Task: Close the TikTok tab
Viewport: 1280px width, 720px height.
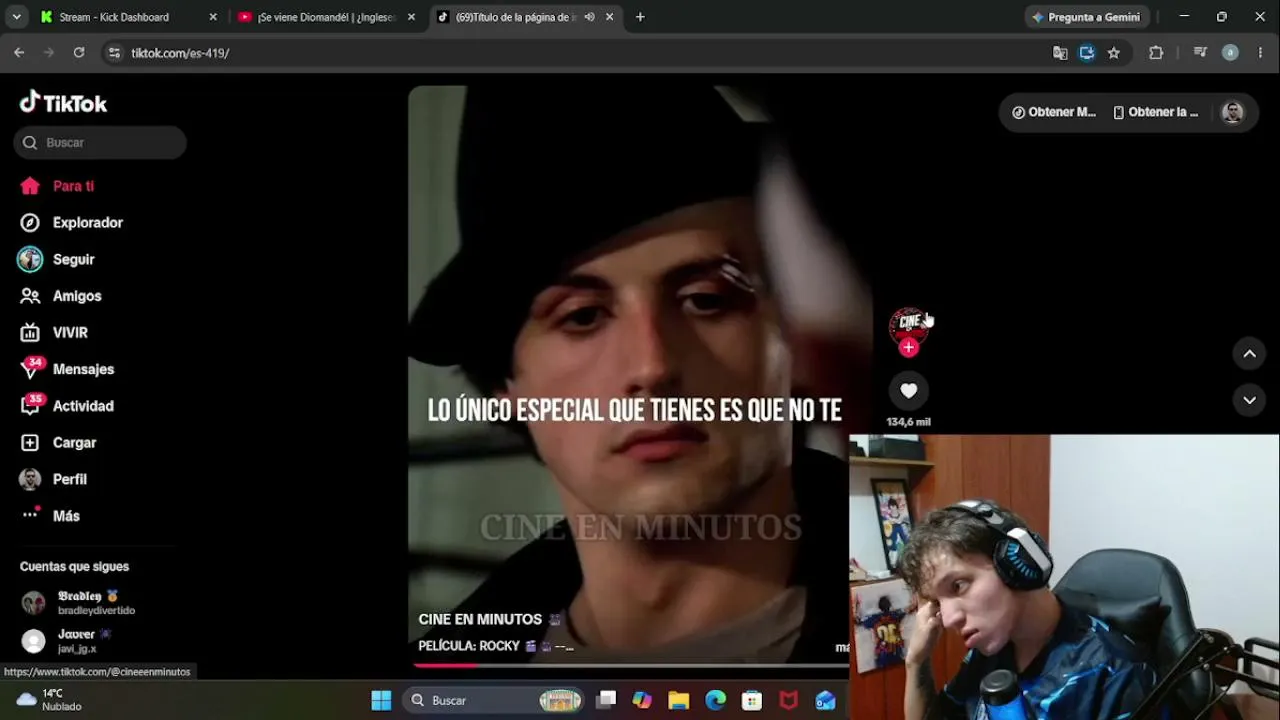Action: coord(609,17)
